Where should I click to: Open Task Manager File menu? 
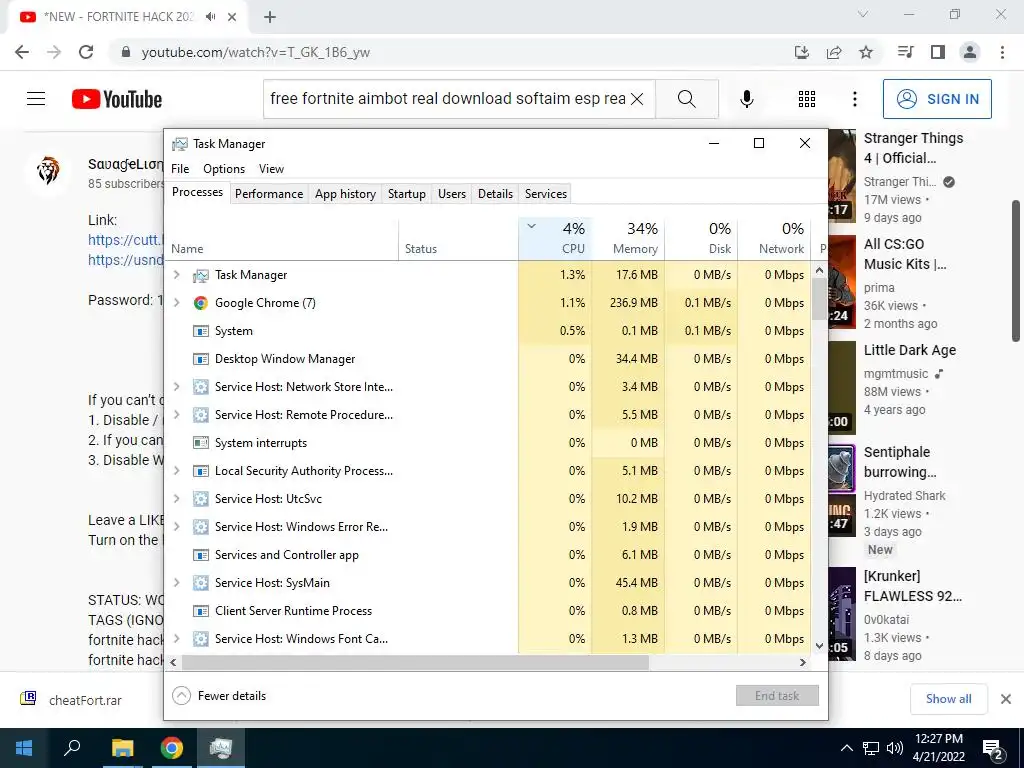tap(180, 168)
